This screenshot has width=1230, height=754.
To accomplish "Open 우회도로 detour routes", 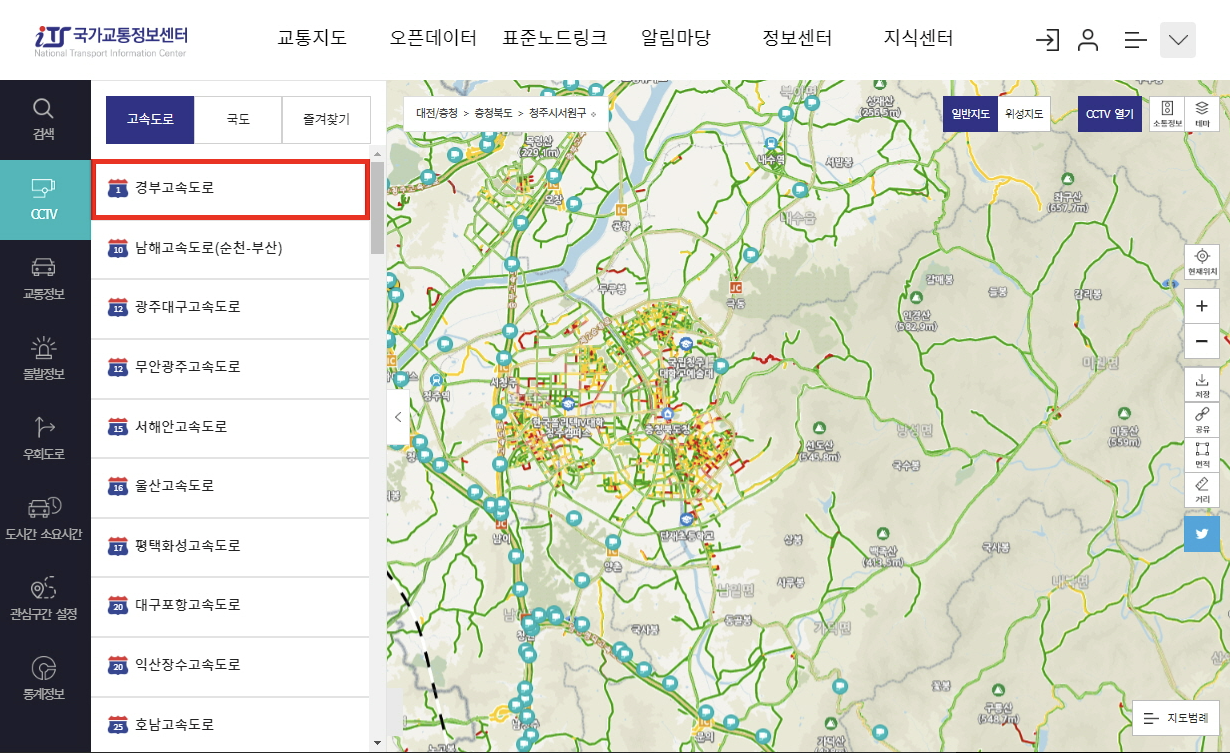I will tap(44, 439).
